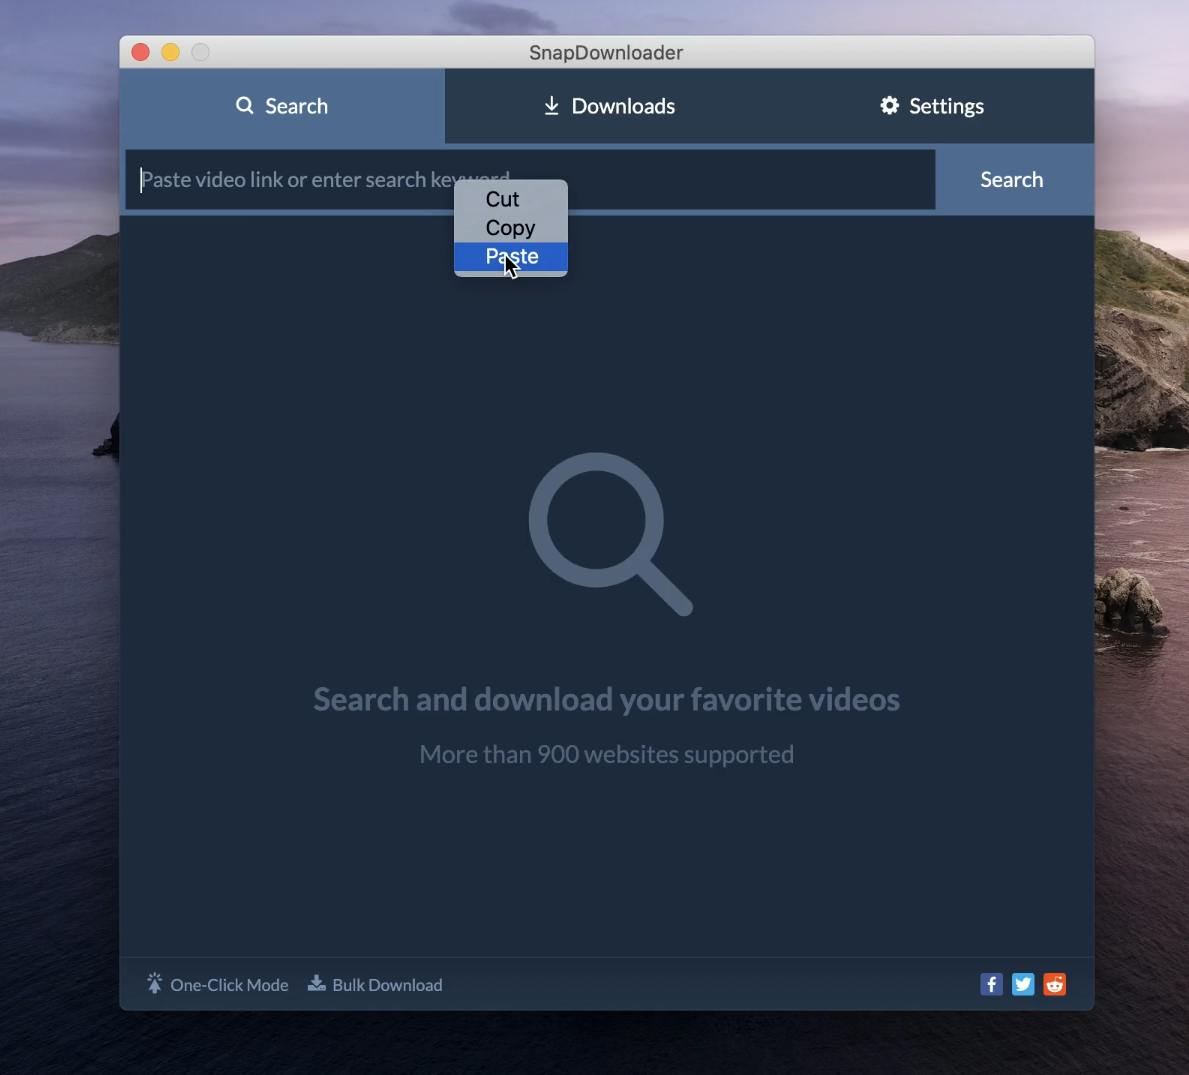This screenshot has height=1075, width=1189.
Task: Choose Copy from the context menu
Action: tap(510, 228)
